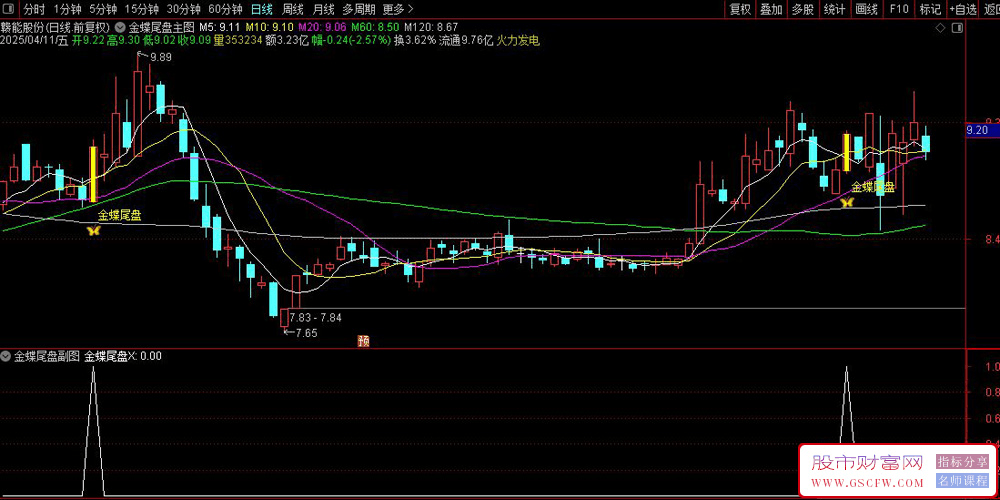The image size is (1000, 500).
Task: Switch to the 周线 weekly tab
Action: tap(293, 9)
